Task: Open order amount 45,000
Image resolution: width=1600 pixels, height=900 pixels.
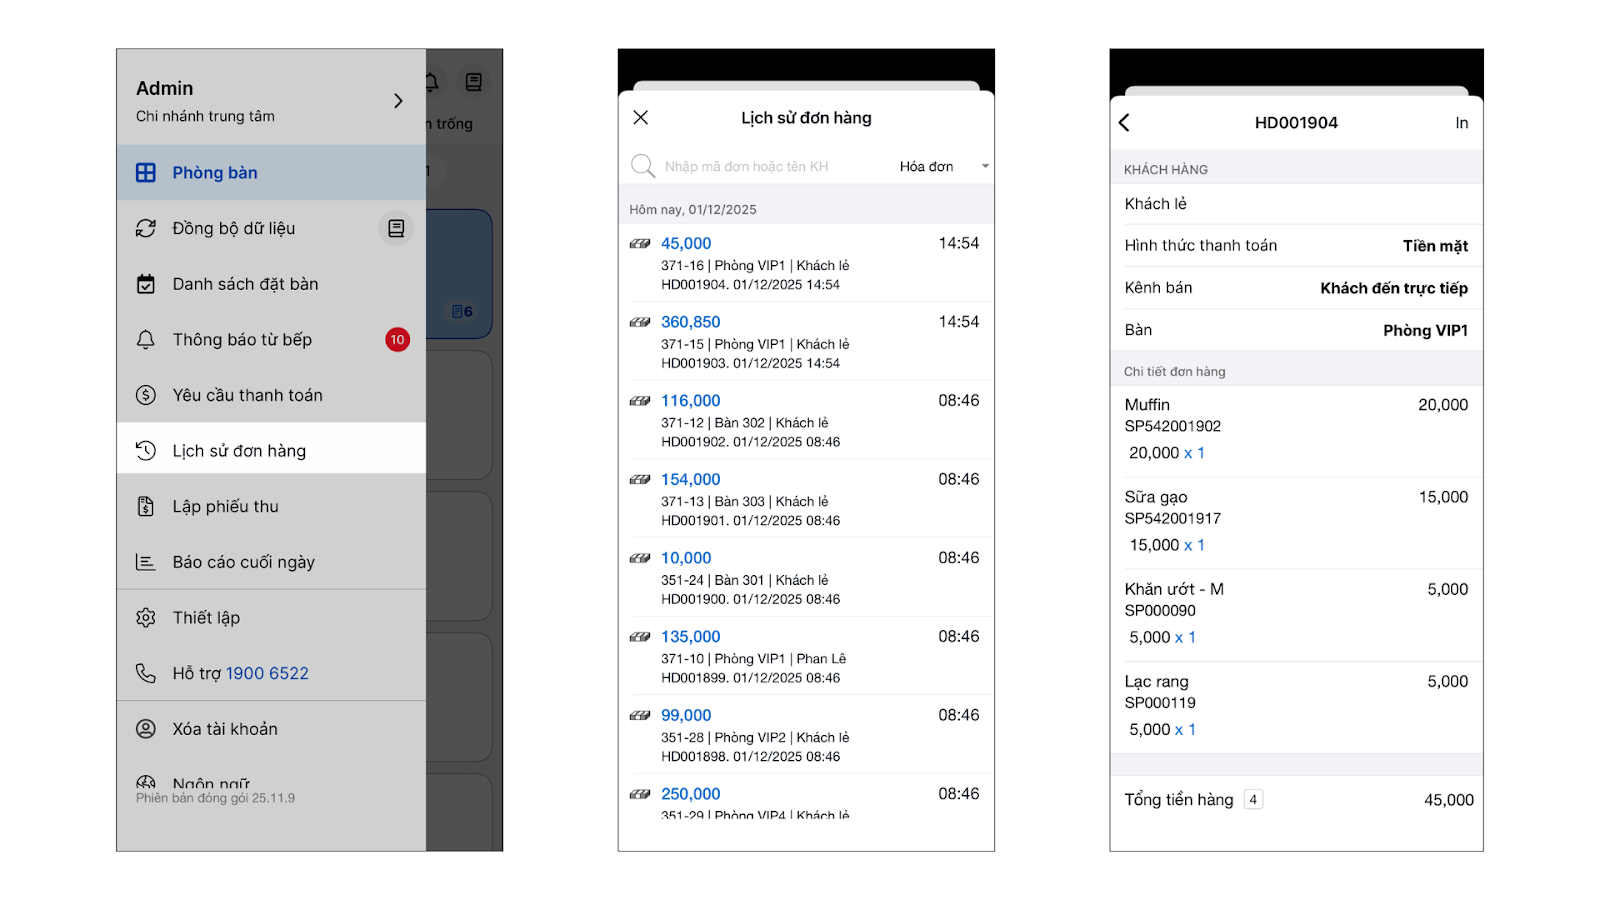Action: click(x=686, y=244)
